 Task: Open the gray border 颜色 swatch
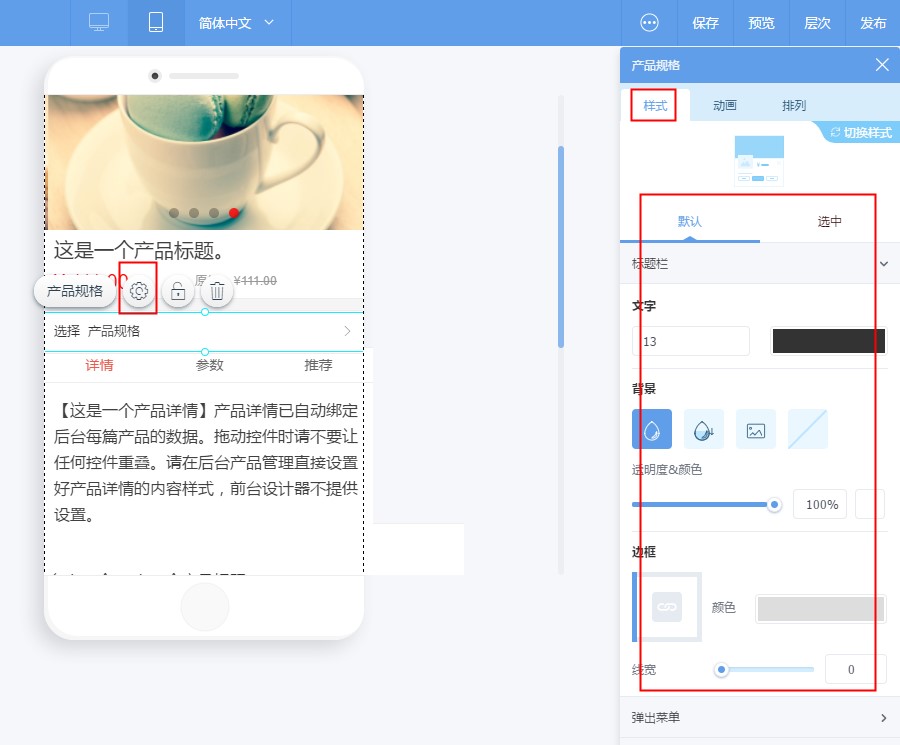point(821,608)
